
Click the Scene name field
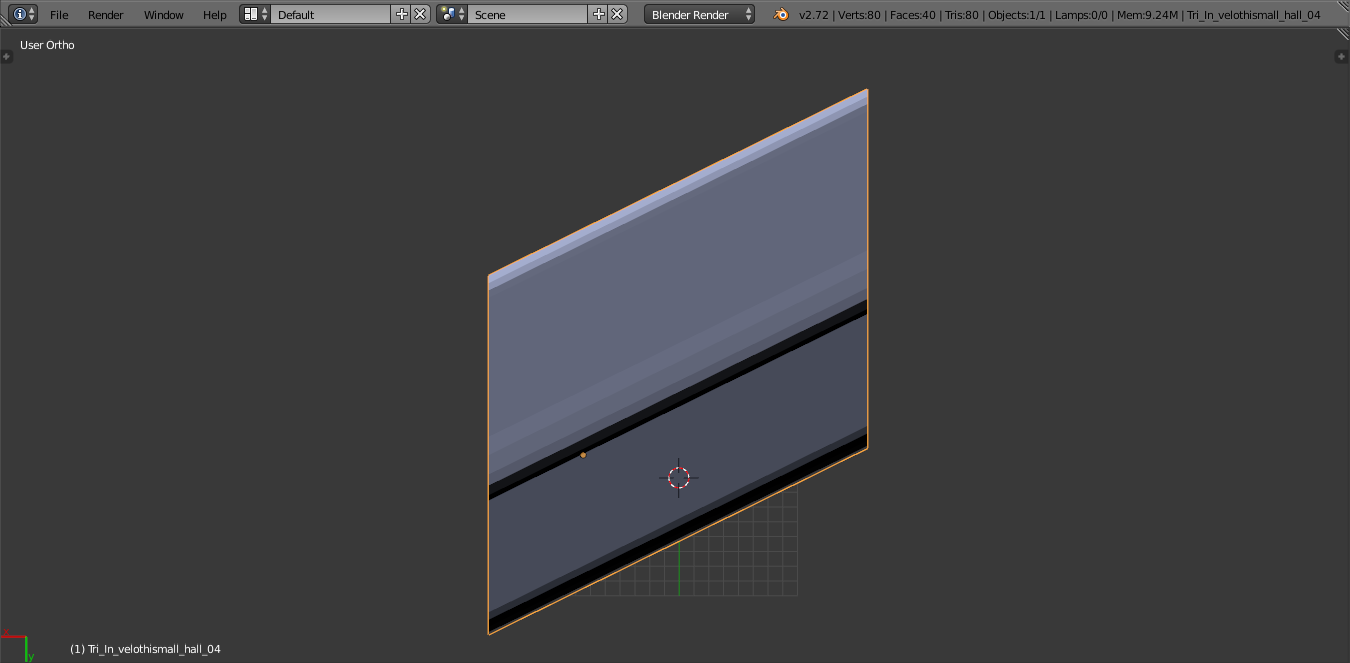[527, 14]
